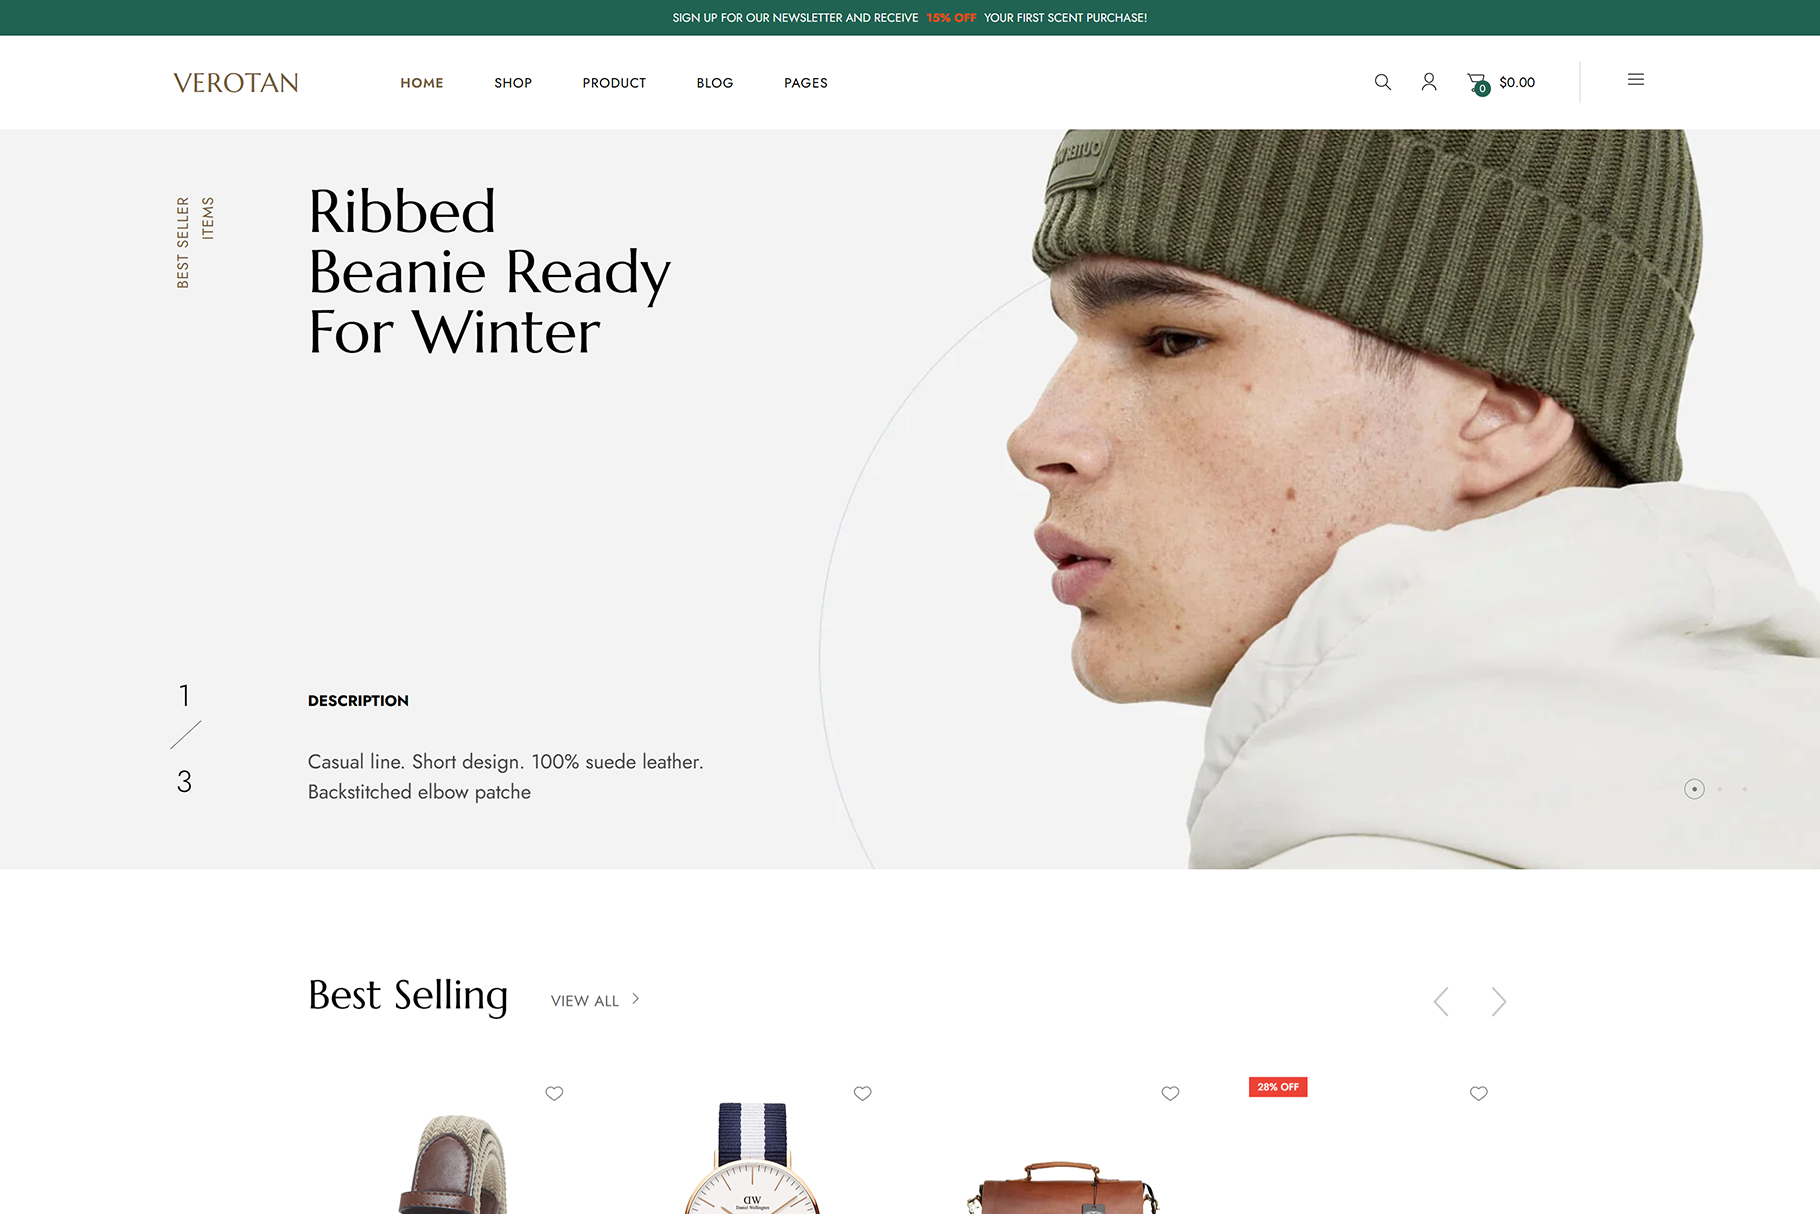
Task: Open the Daniel Wellington watch thumbnail
Action: click(753, 1158)
